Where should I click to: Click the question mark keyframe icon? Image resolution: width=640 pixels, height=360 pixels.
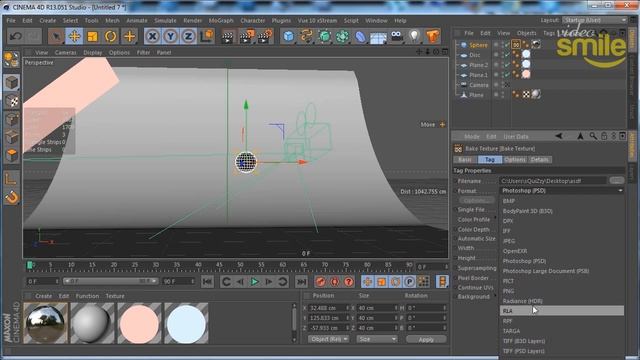pyautogui.click(x=348, y=281)
